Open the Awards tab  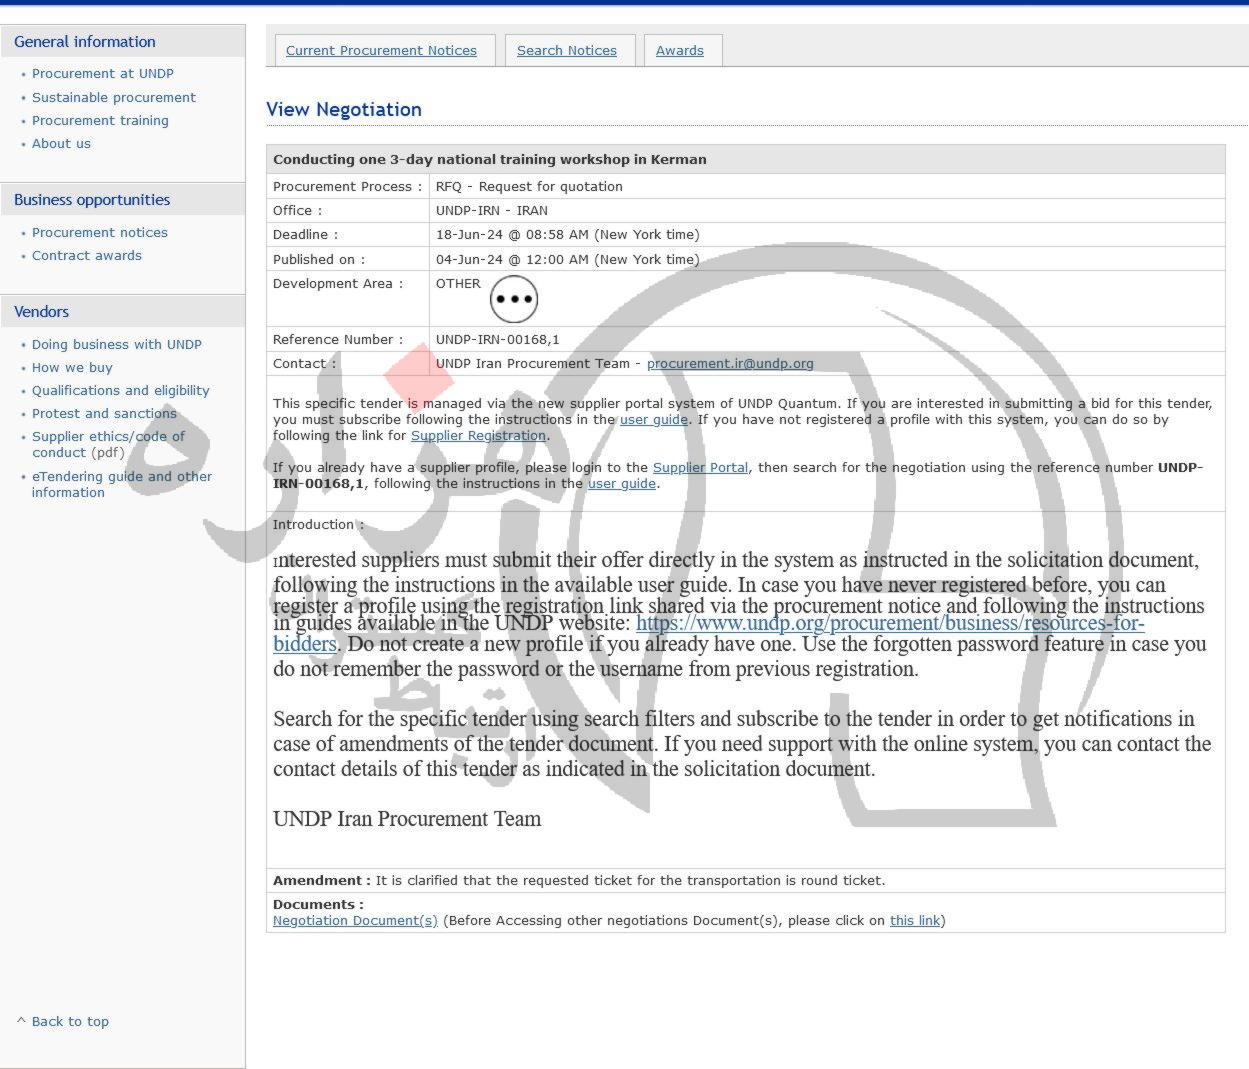click(x=679, y=51)
